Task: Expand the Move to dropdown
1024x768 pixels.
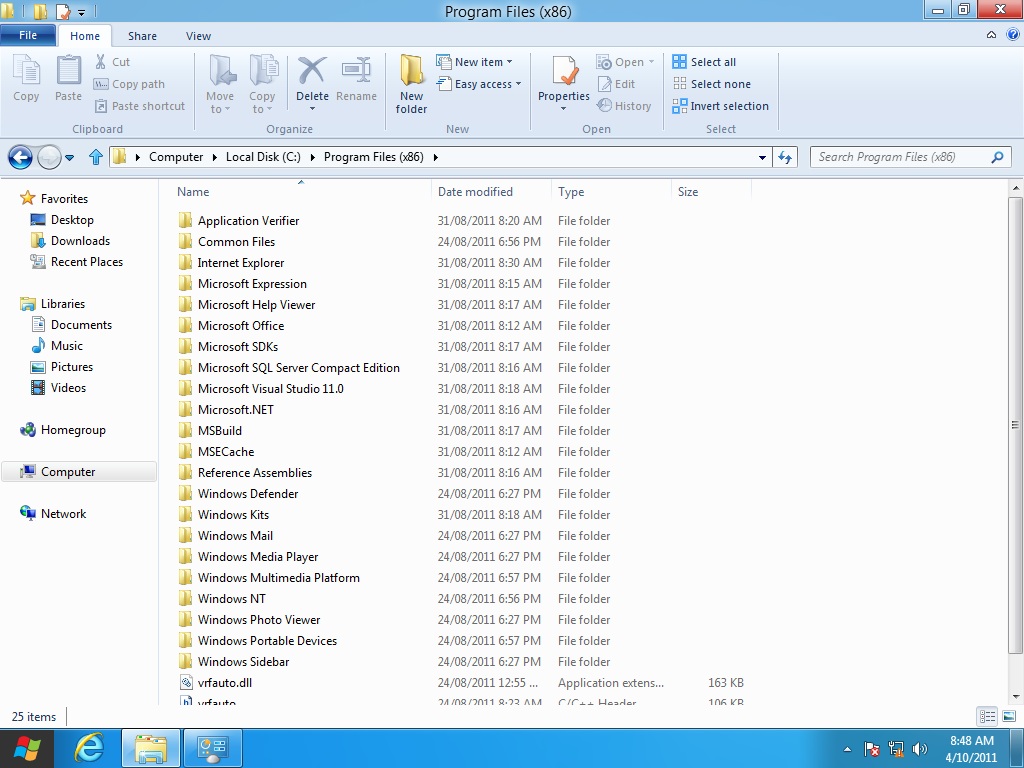Action: point(220,83)
